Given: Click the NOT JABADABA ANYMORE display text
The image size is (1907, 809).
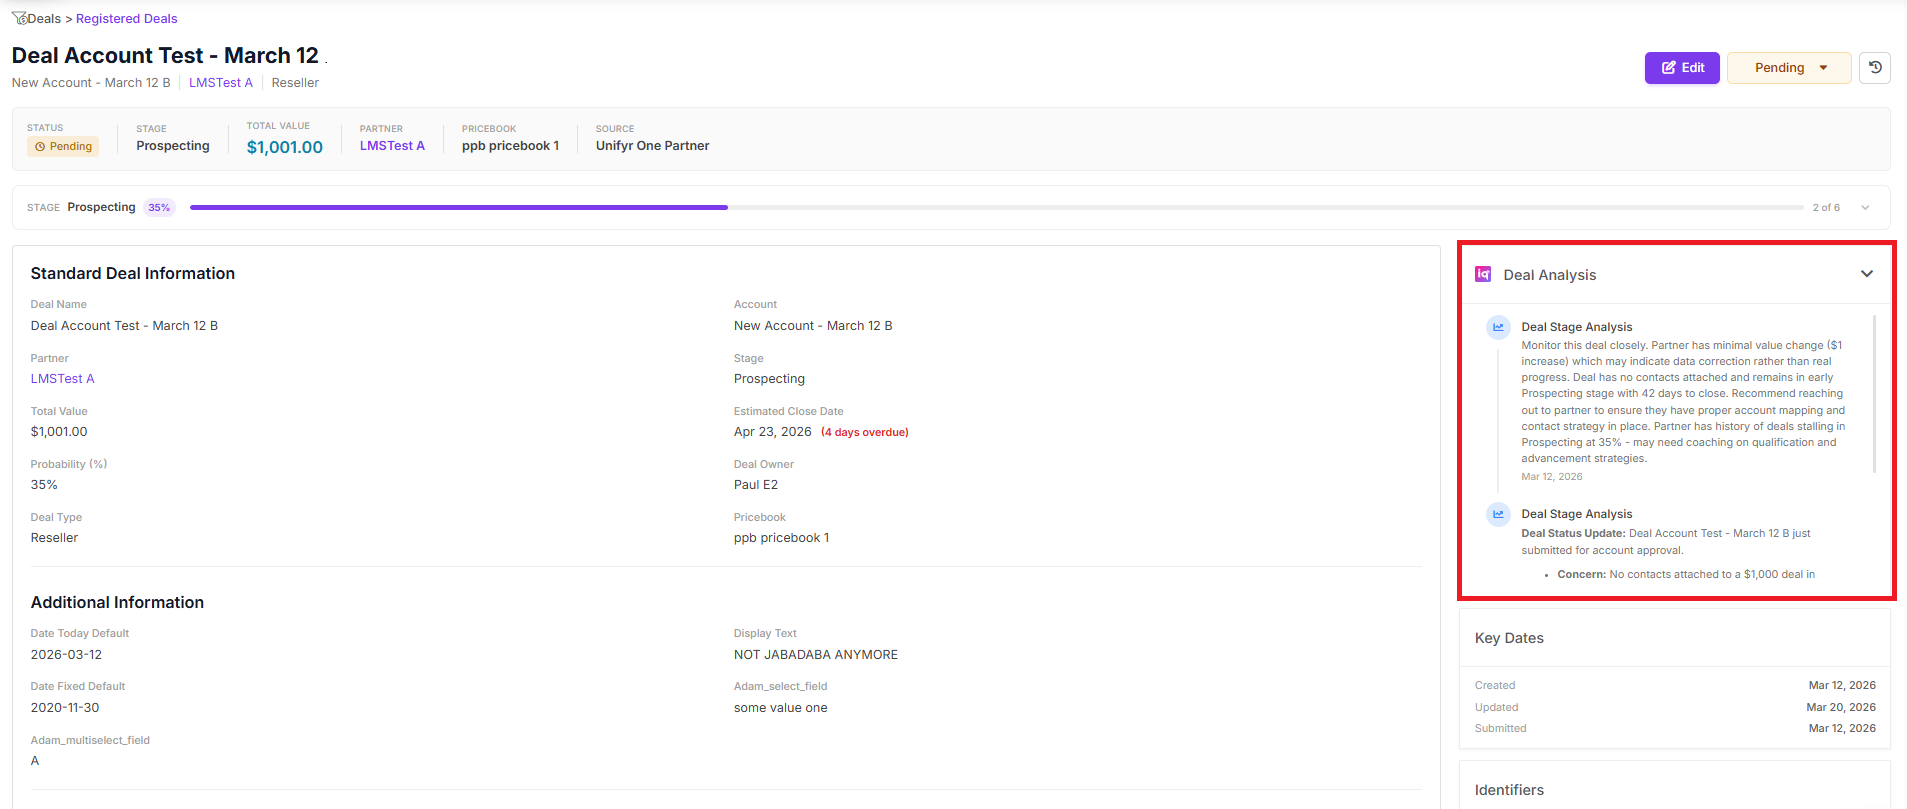Looking at the screenshot, I should 816,655.
